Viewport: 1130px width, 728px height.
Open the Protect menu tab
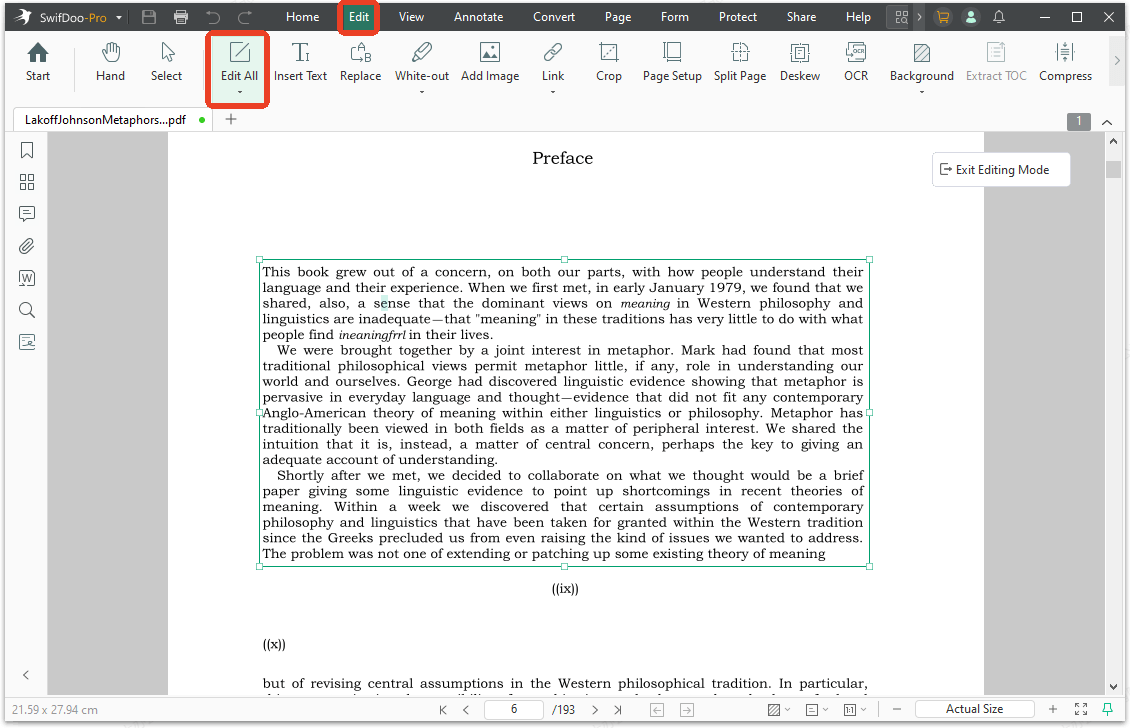point(738,17)
